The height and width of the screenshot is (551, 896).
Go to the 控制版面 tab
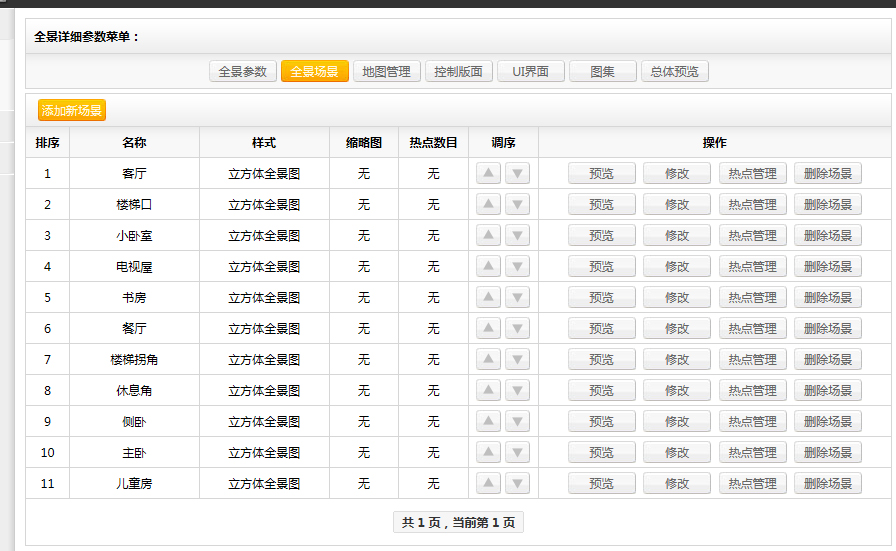tap(459, 72)
